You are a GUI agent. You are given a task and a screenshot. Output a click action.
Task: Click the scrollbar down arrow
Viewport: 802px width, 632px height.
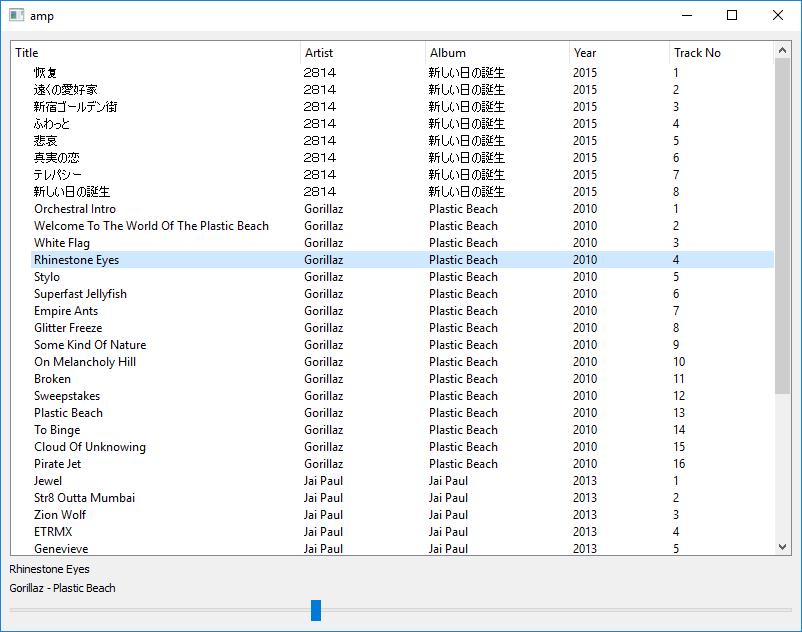[782, 547]
